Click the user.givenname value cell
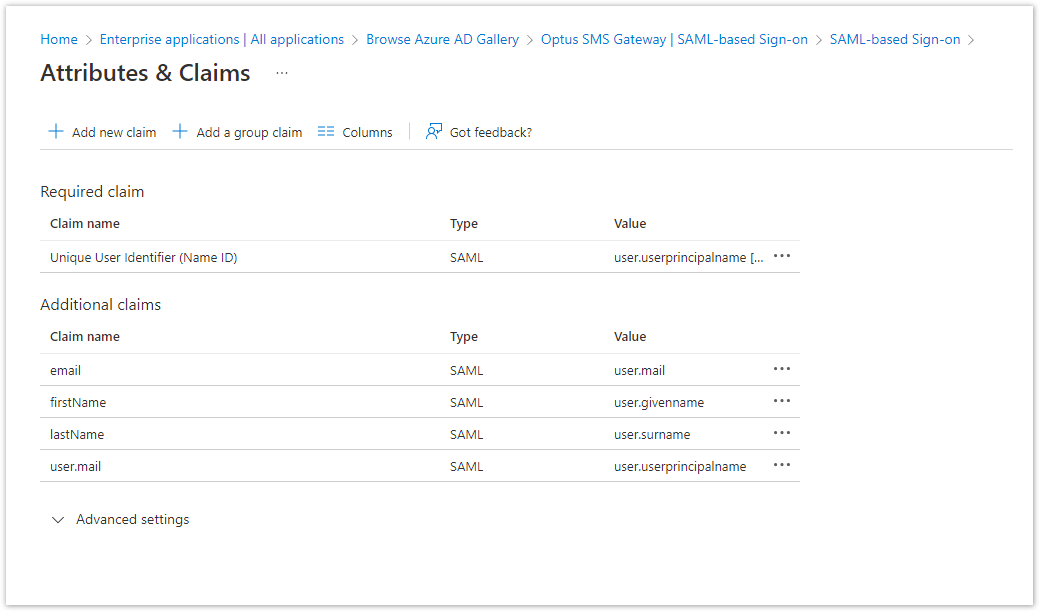This screenshot has height=611, width=1039. pos(659,403)
